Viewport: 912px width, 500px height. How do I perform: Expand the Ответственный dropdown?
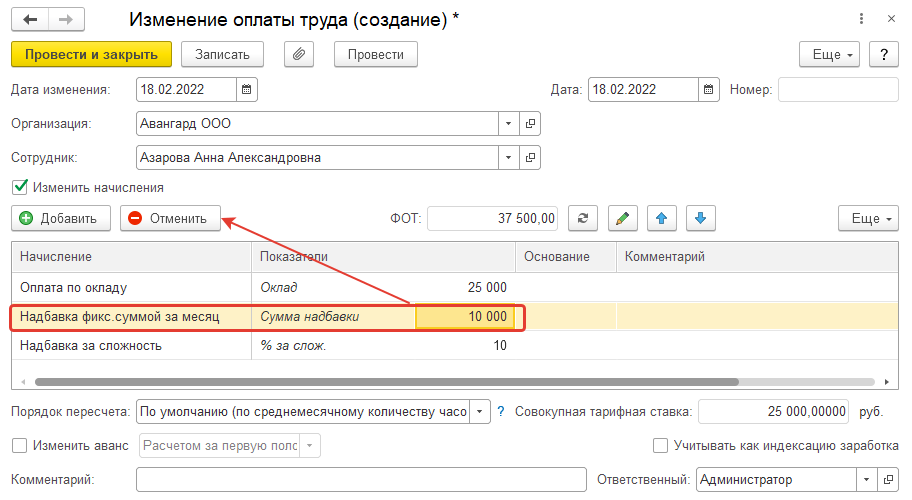pos(866,480)
